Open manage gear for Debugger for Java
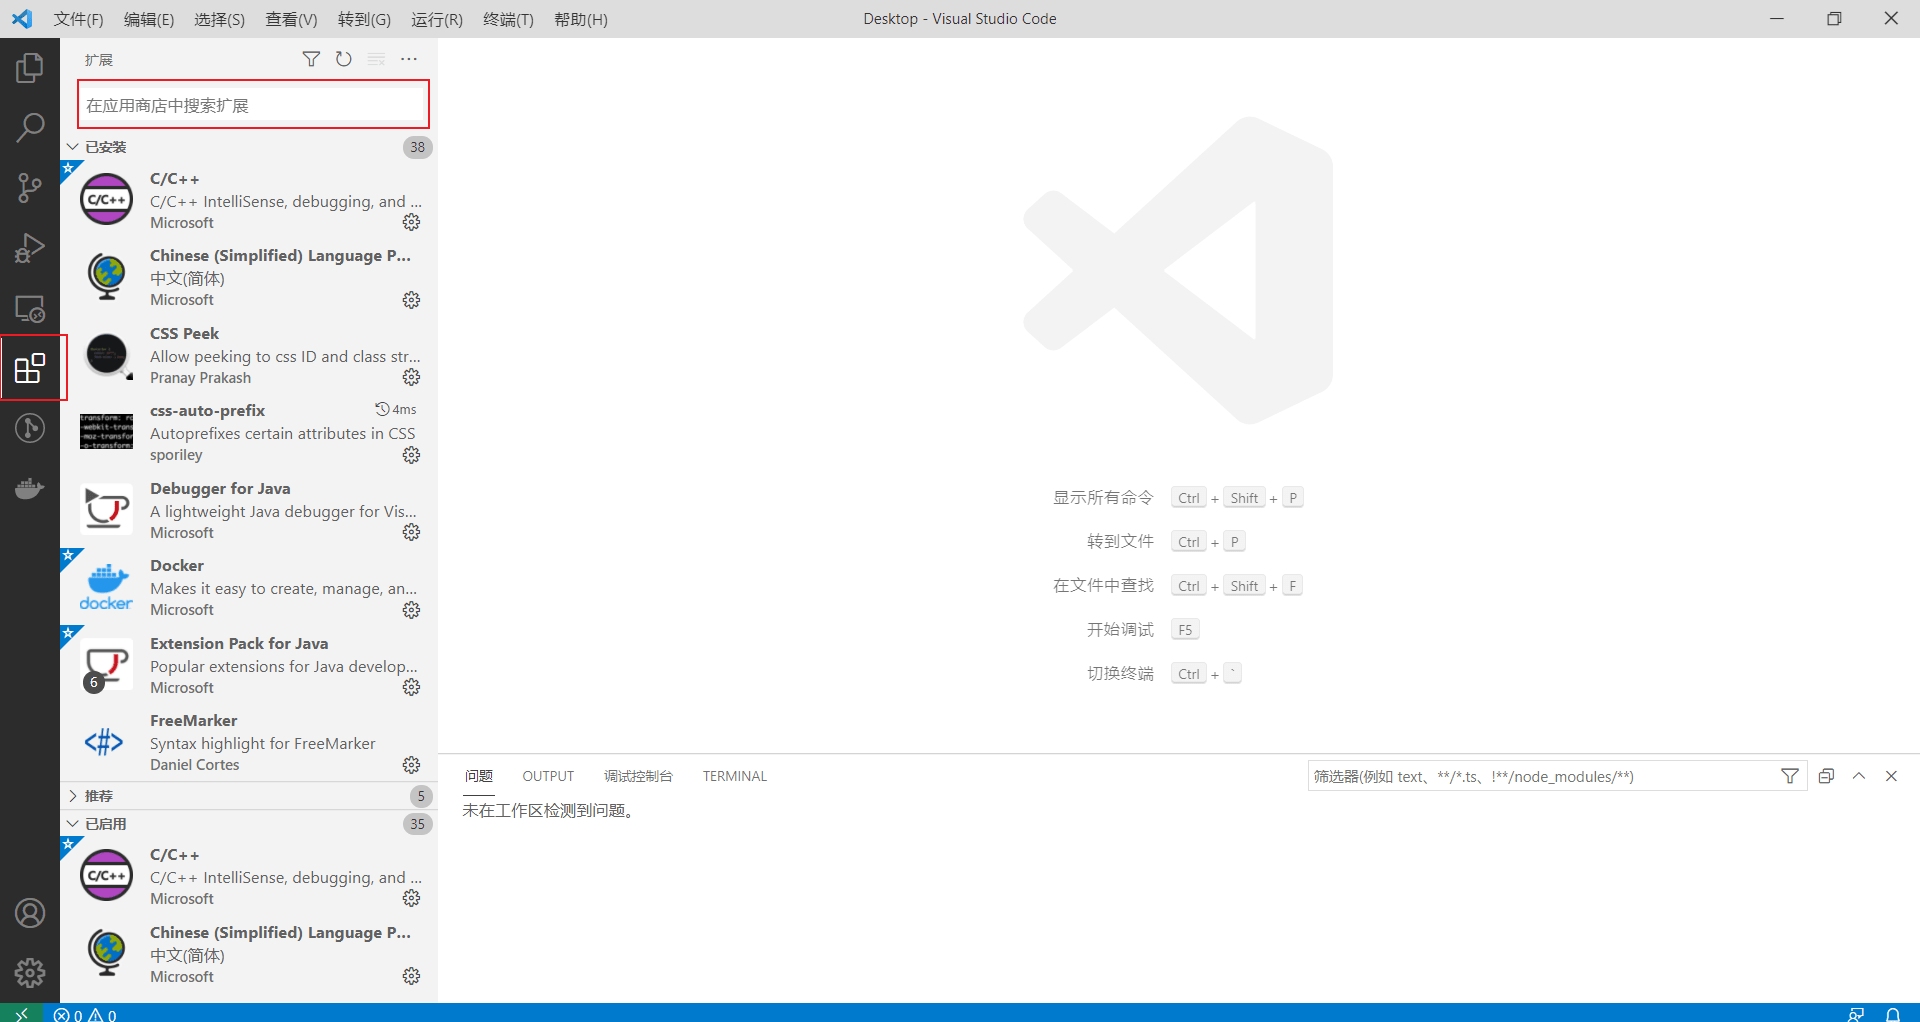 pos(411,532)
